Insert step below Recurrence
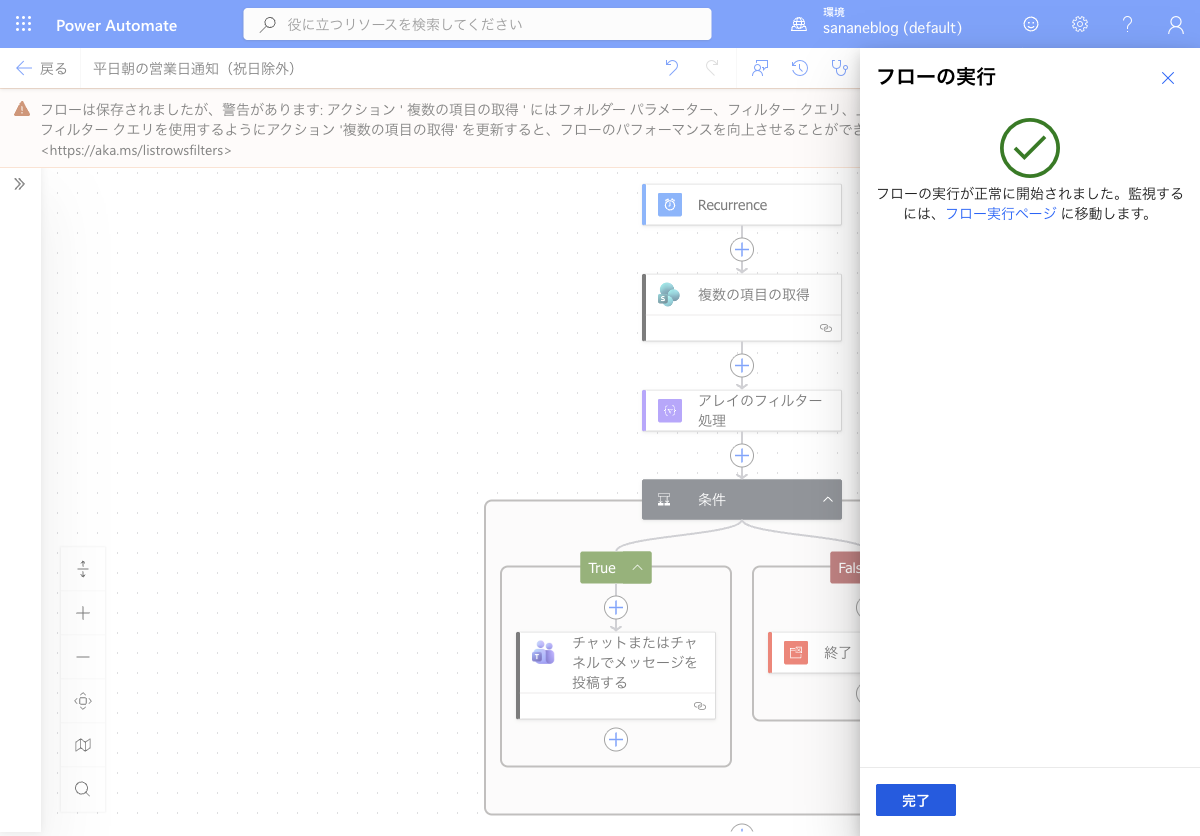Viewport: 1200px width, 836px height. click(x=742, y=249)
